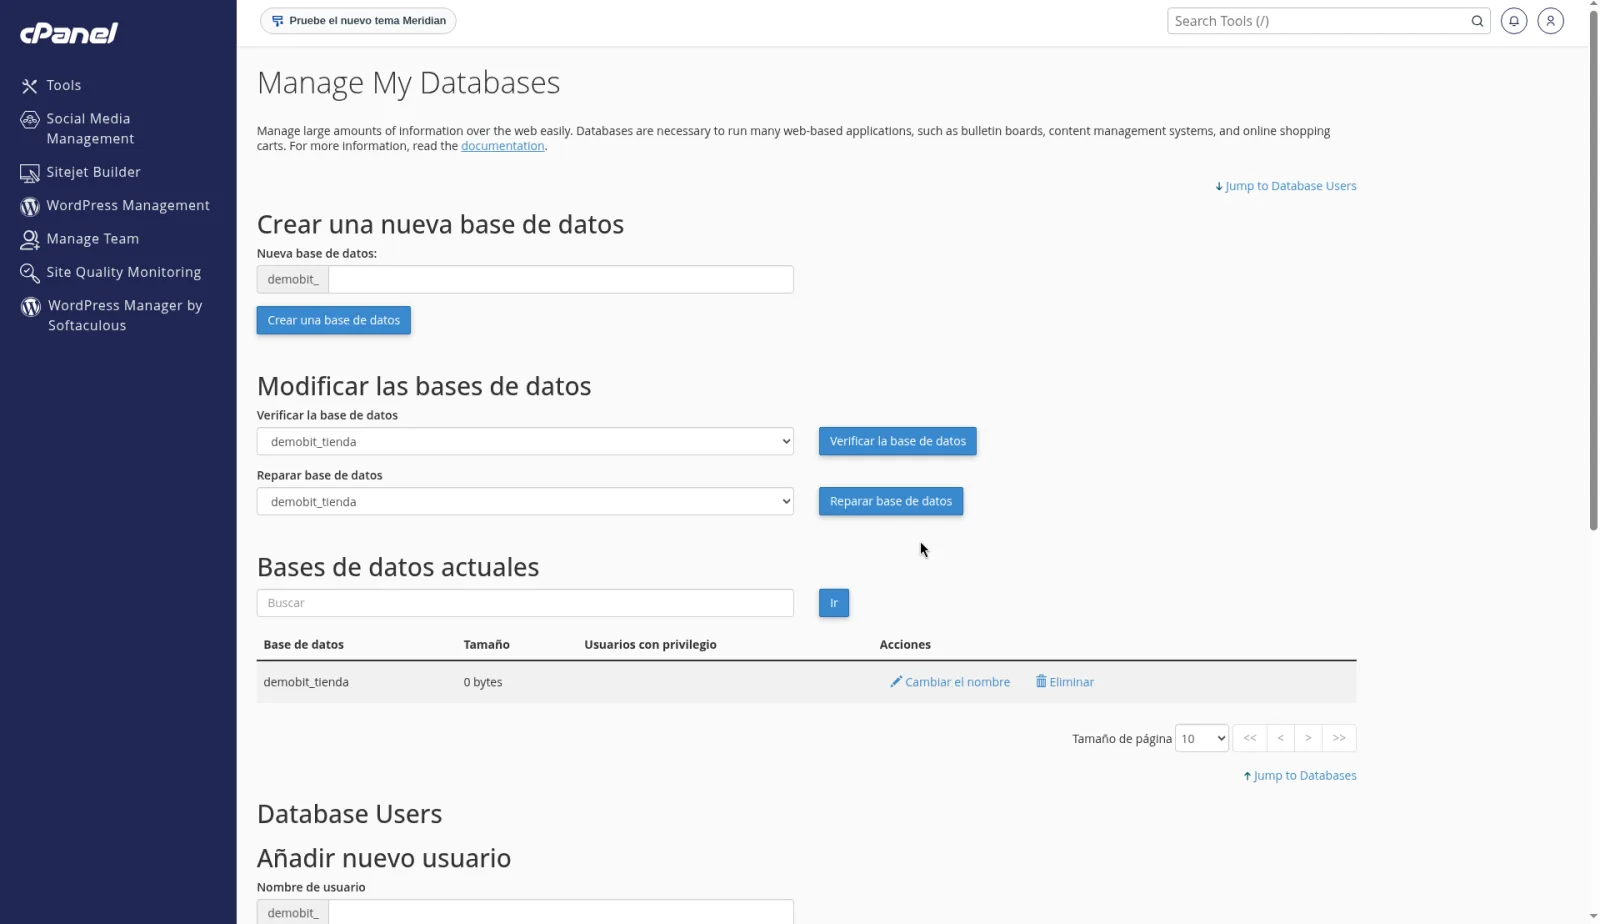1600x924 pixels.
Task: Click the Reparar base de datos button
Action: point(890,501)
